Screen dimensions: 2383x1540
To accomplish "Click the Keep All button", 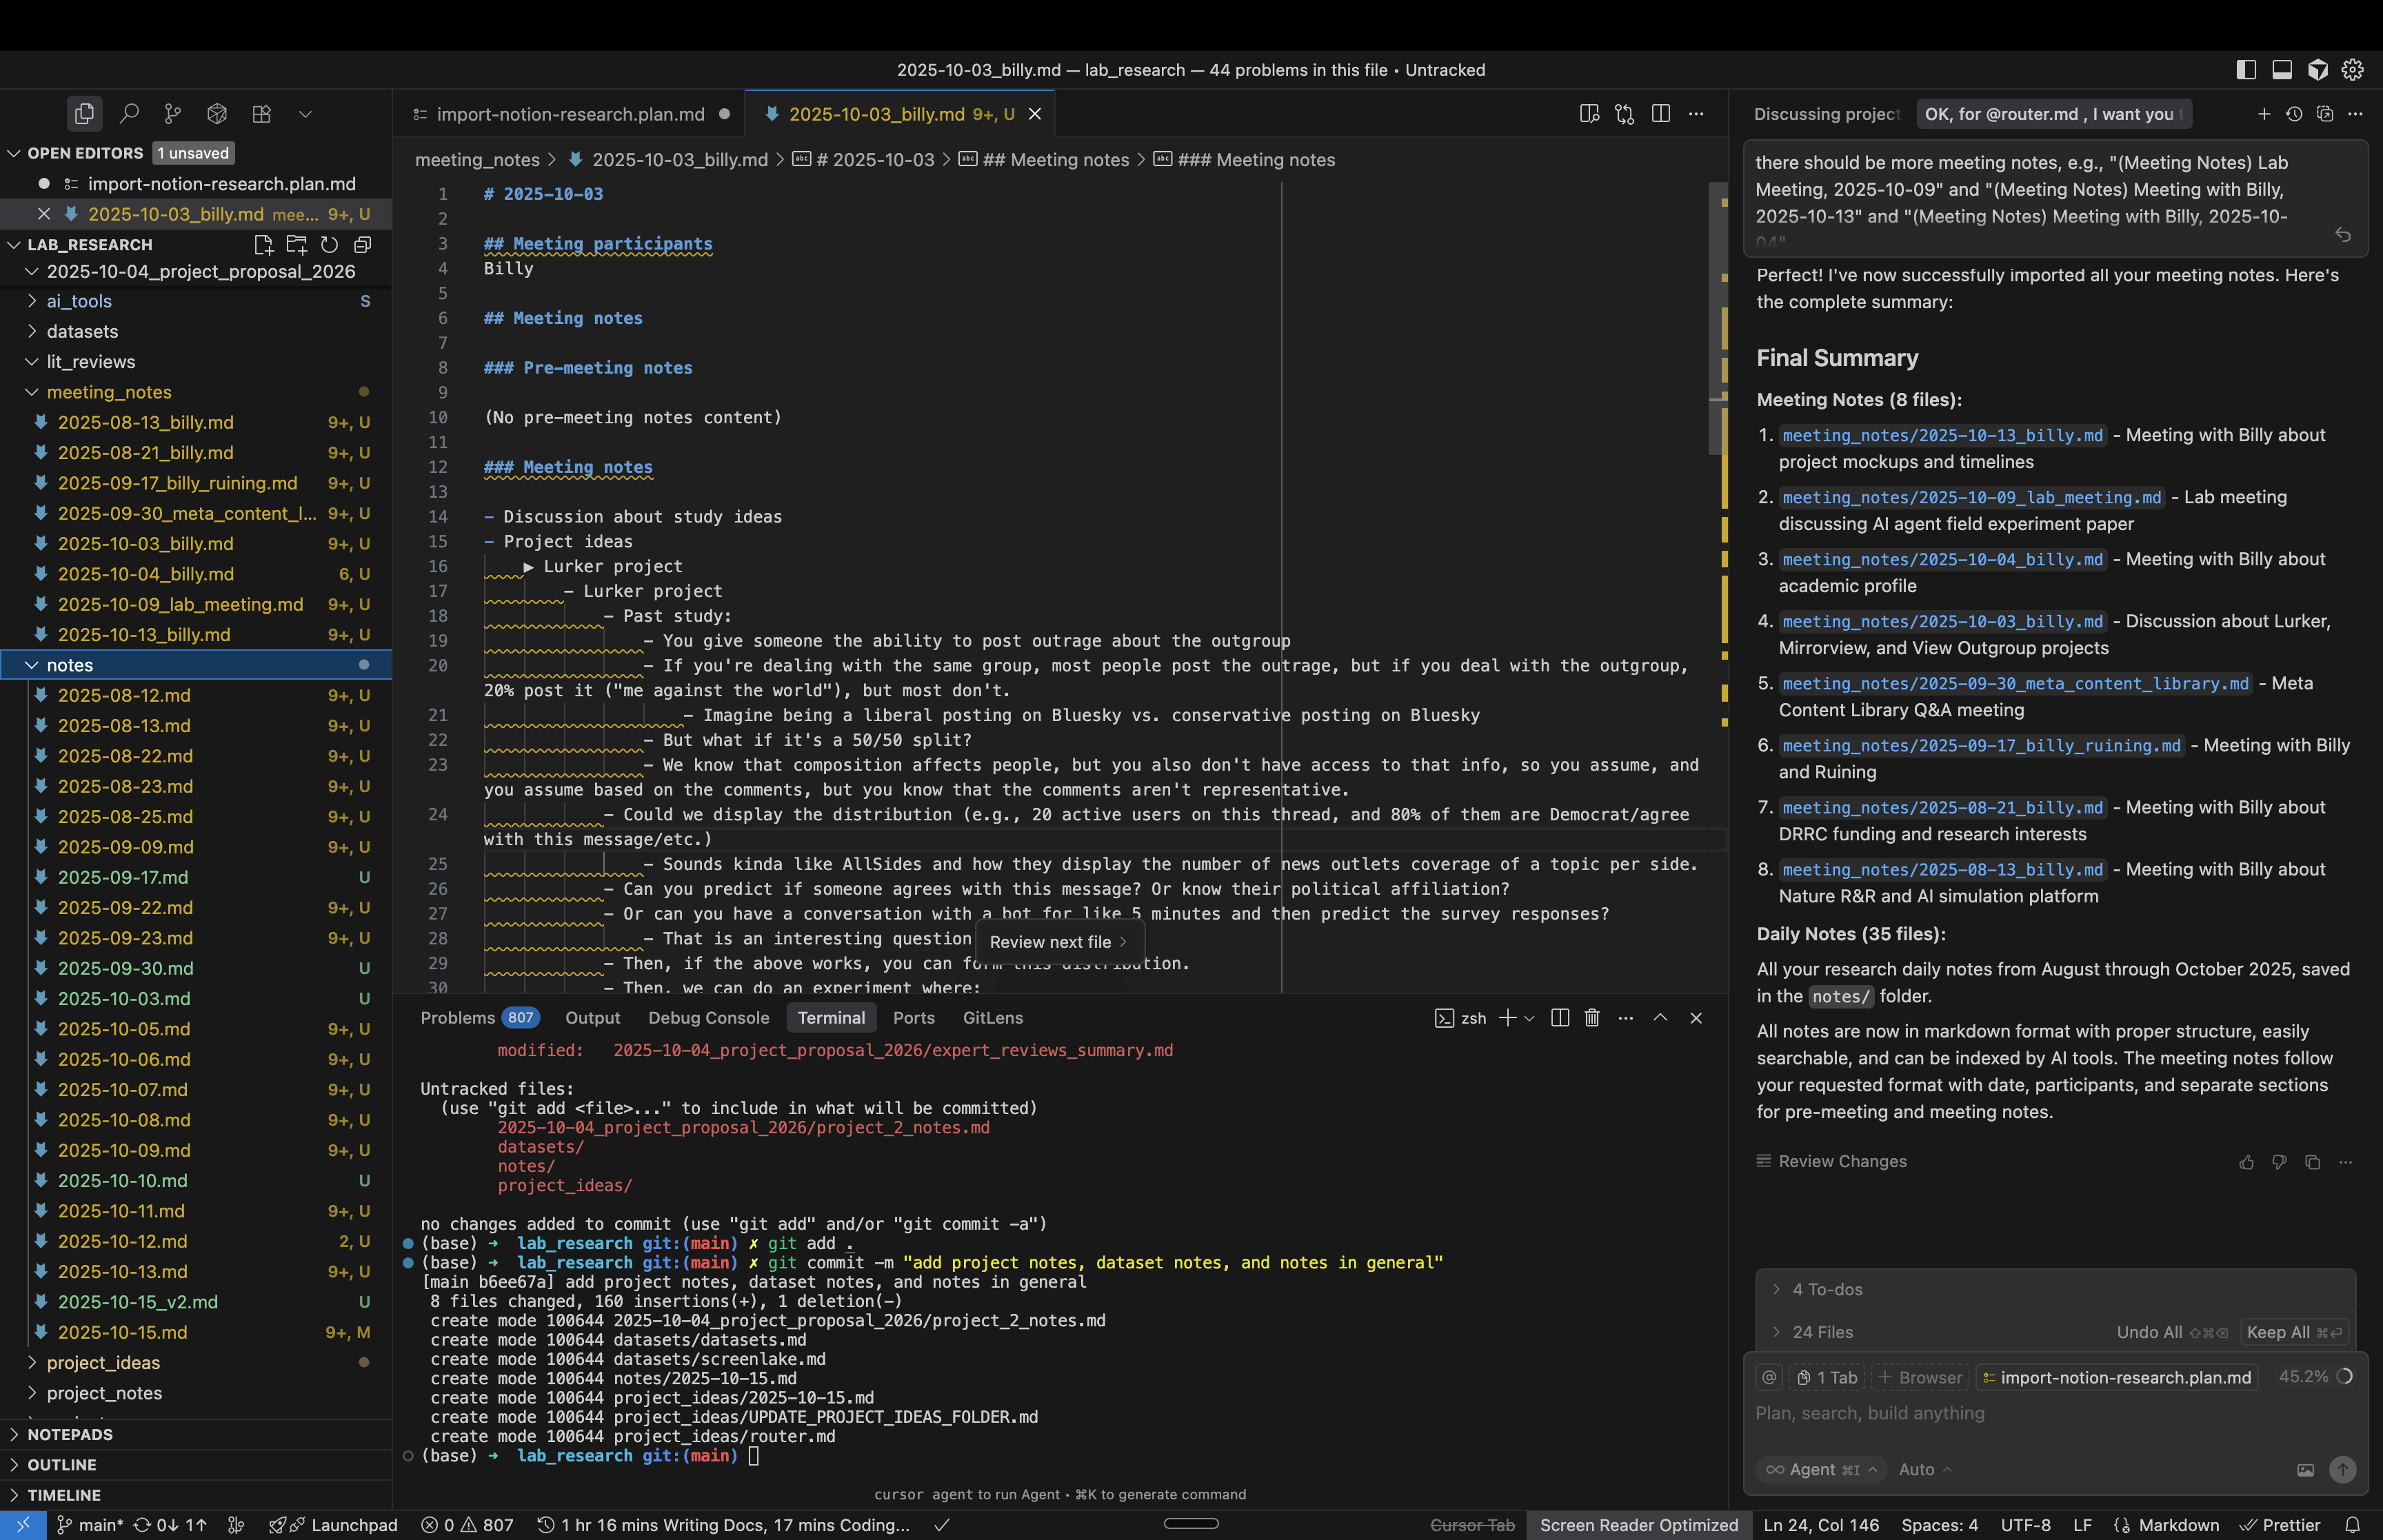I will (2291, 1332).
